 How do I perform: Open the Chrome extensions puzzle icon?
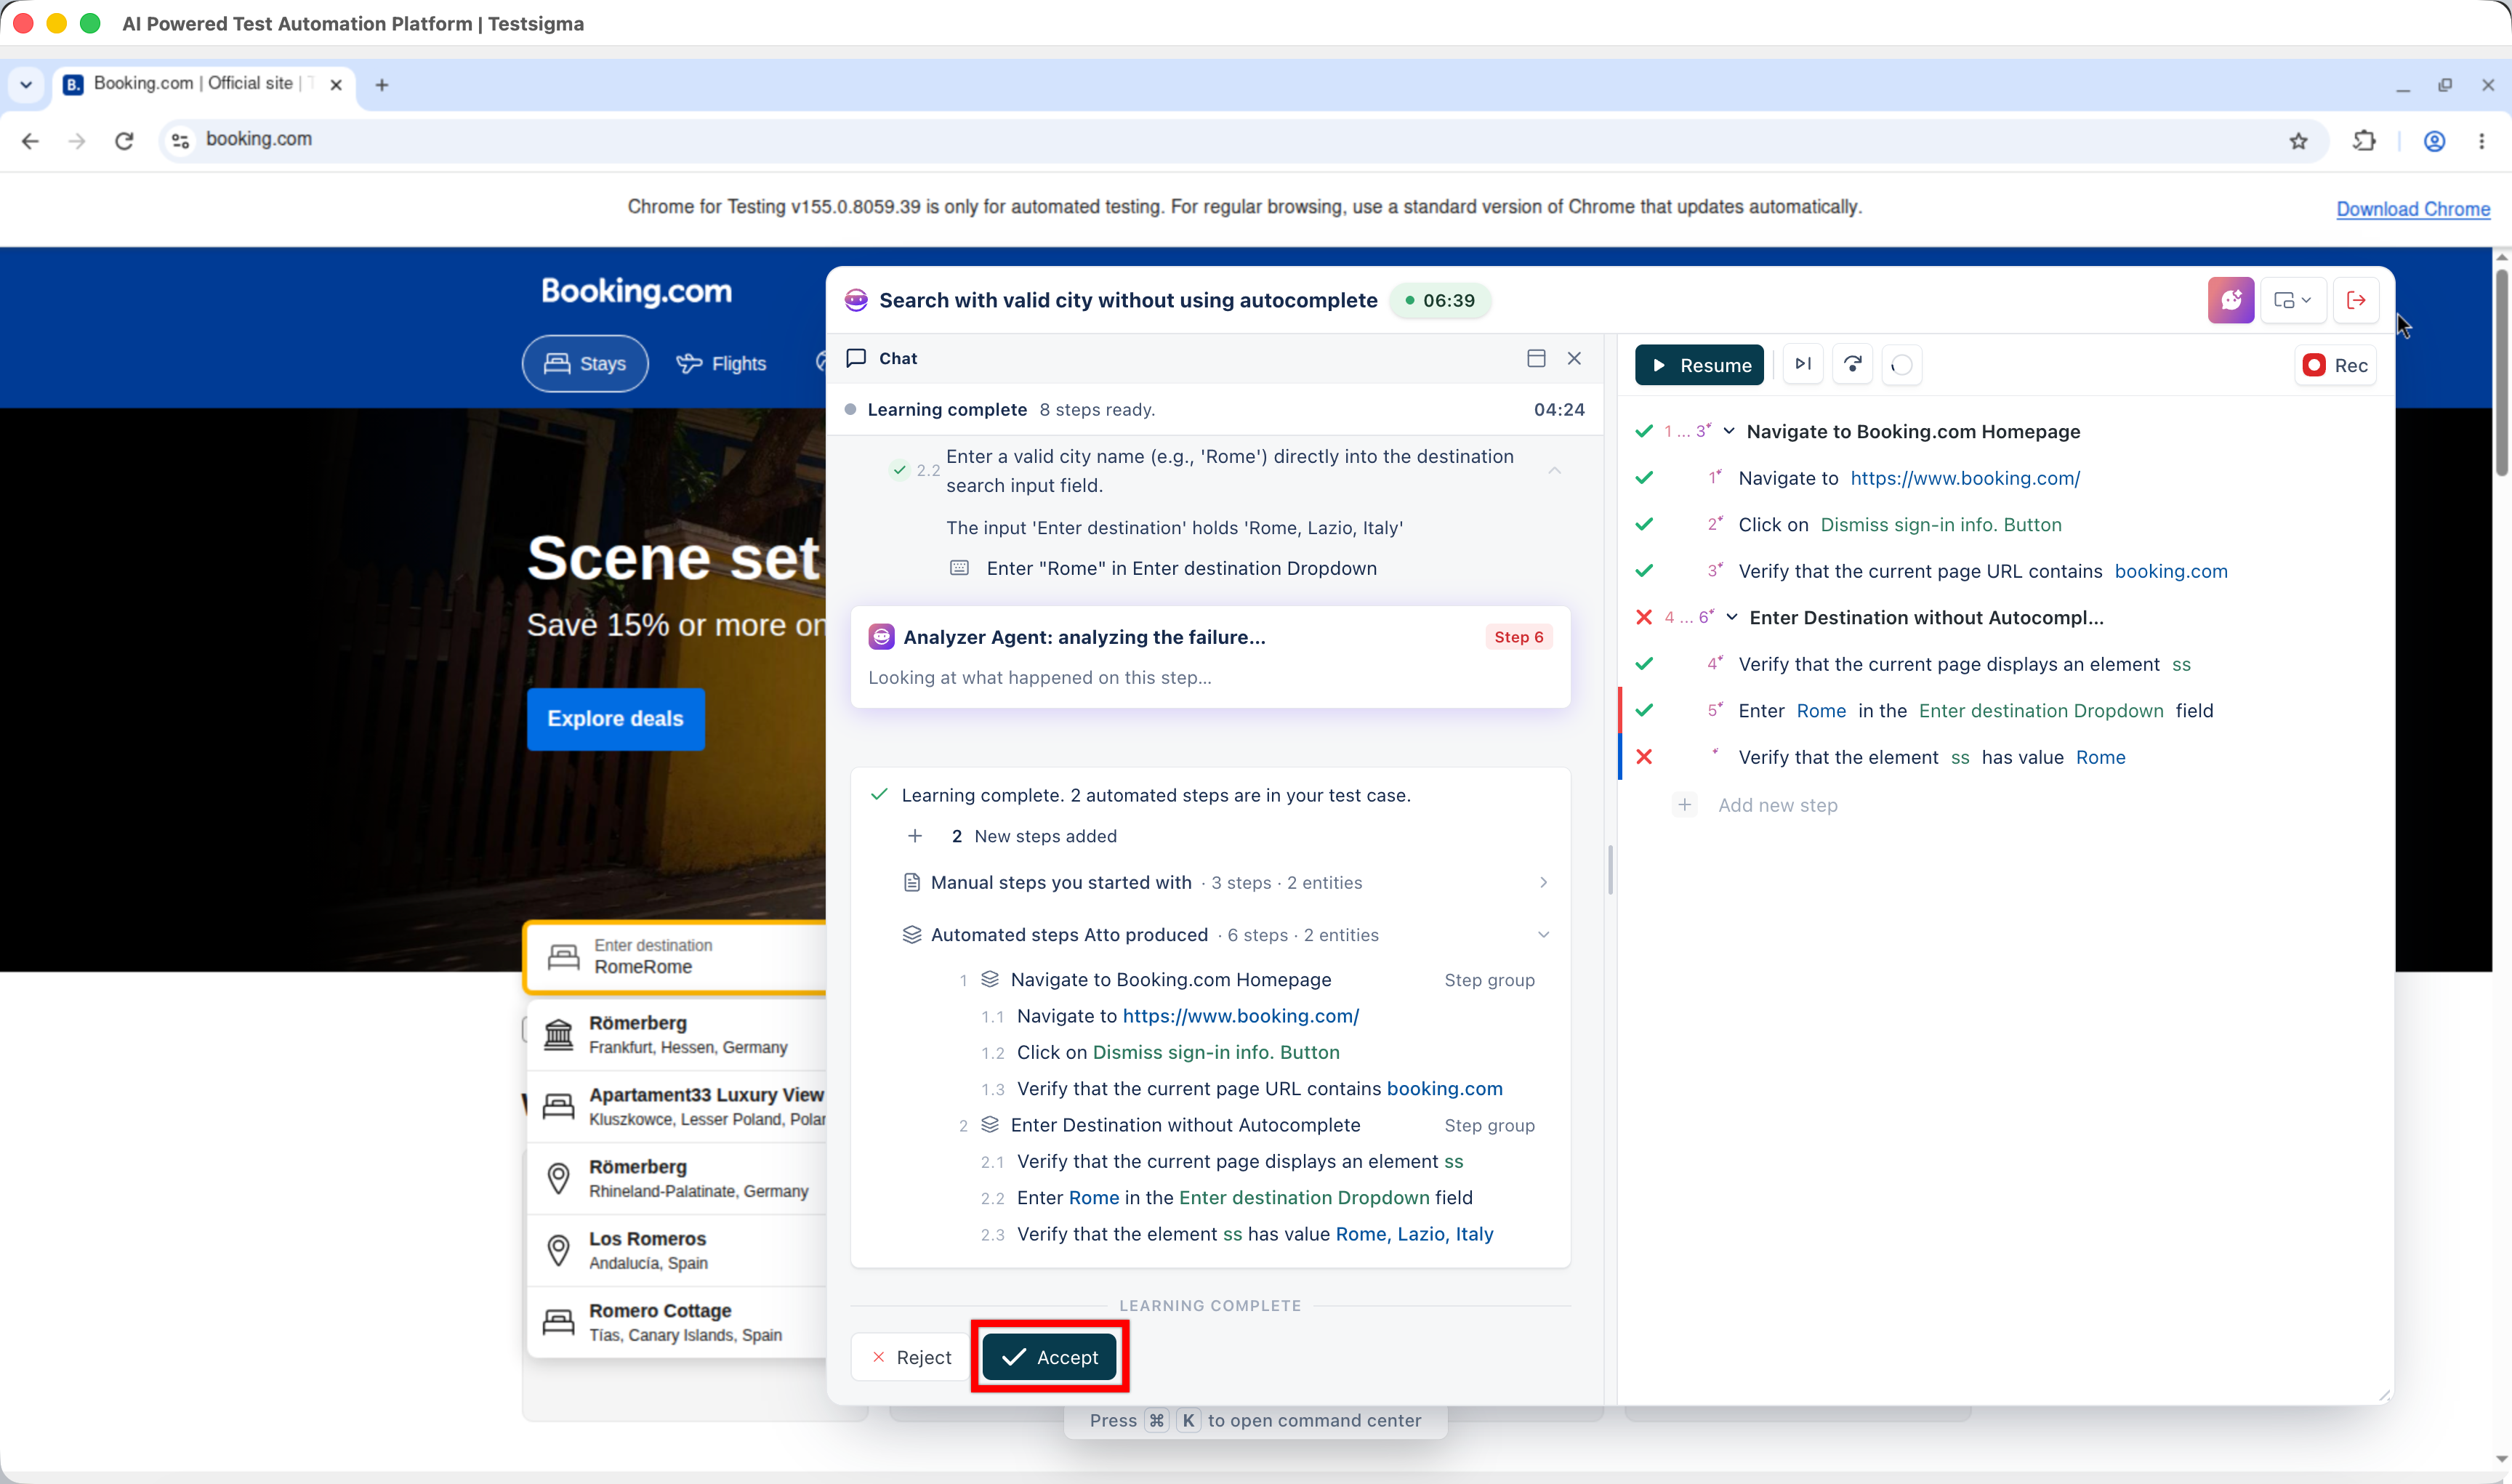coord(2364,141)
